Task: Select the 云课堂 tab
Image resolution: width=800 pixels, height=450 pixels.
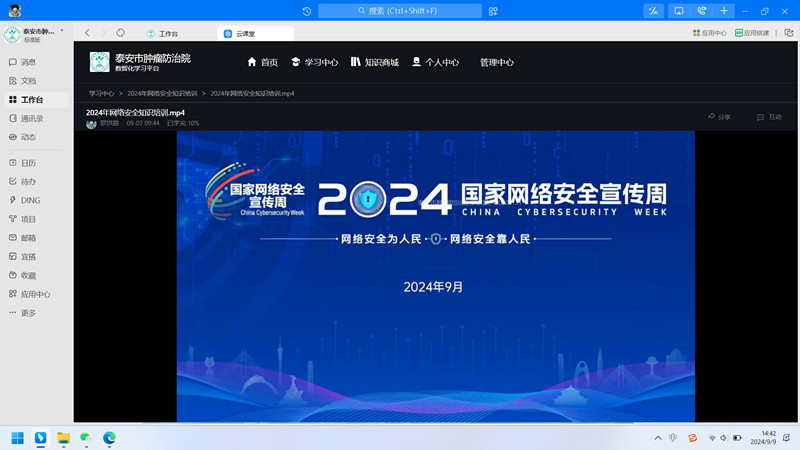Action: [255, 34]
